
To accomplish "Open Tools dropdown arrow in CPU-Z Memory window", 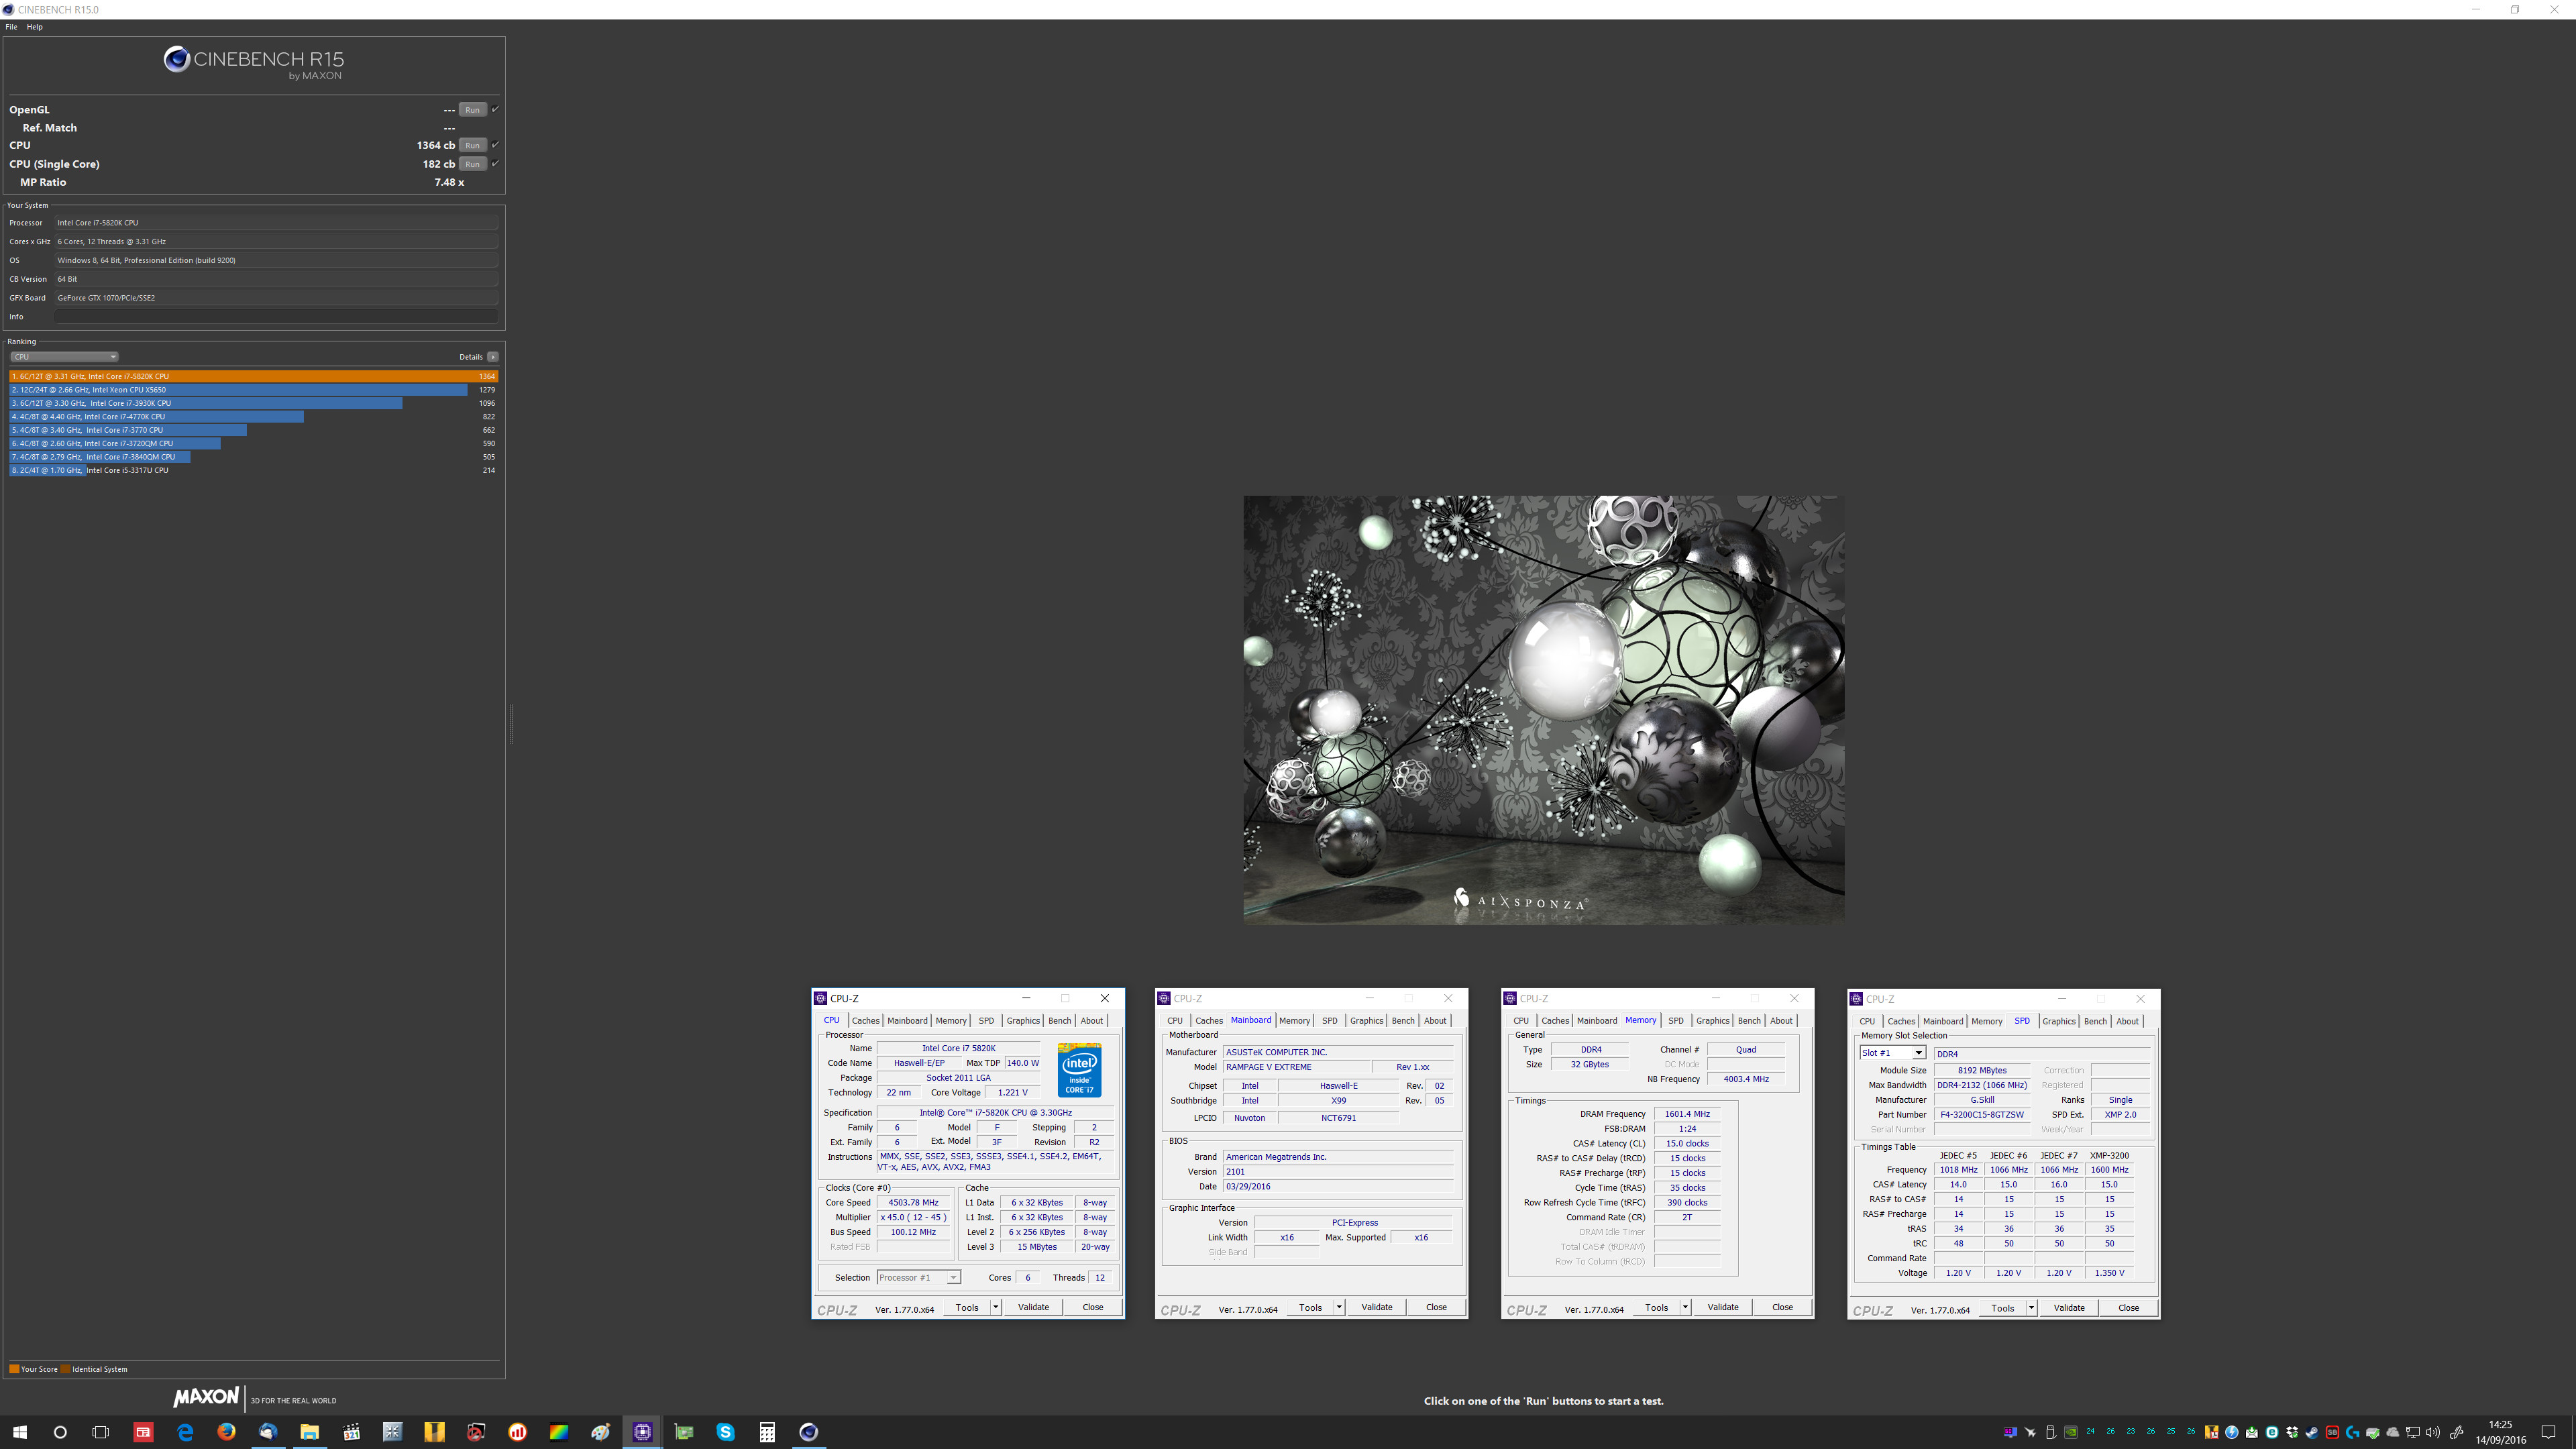I will pos(1685,1307).
